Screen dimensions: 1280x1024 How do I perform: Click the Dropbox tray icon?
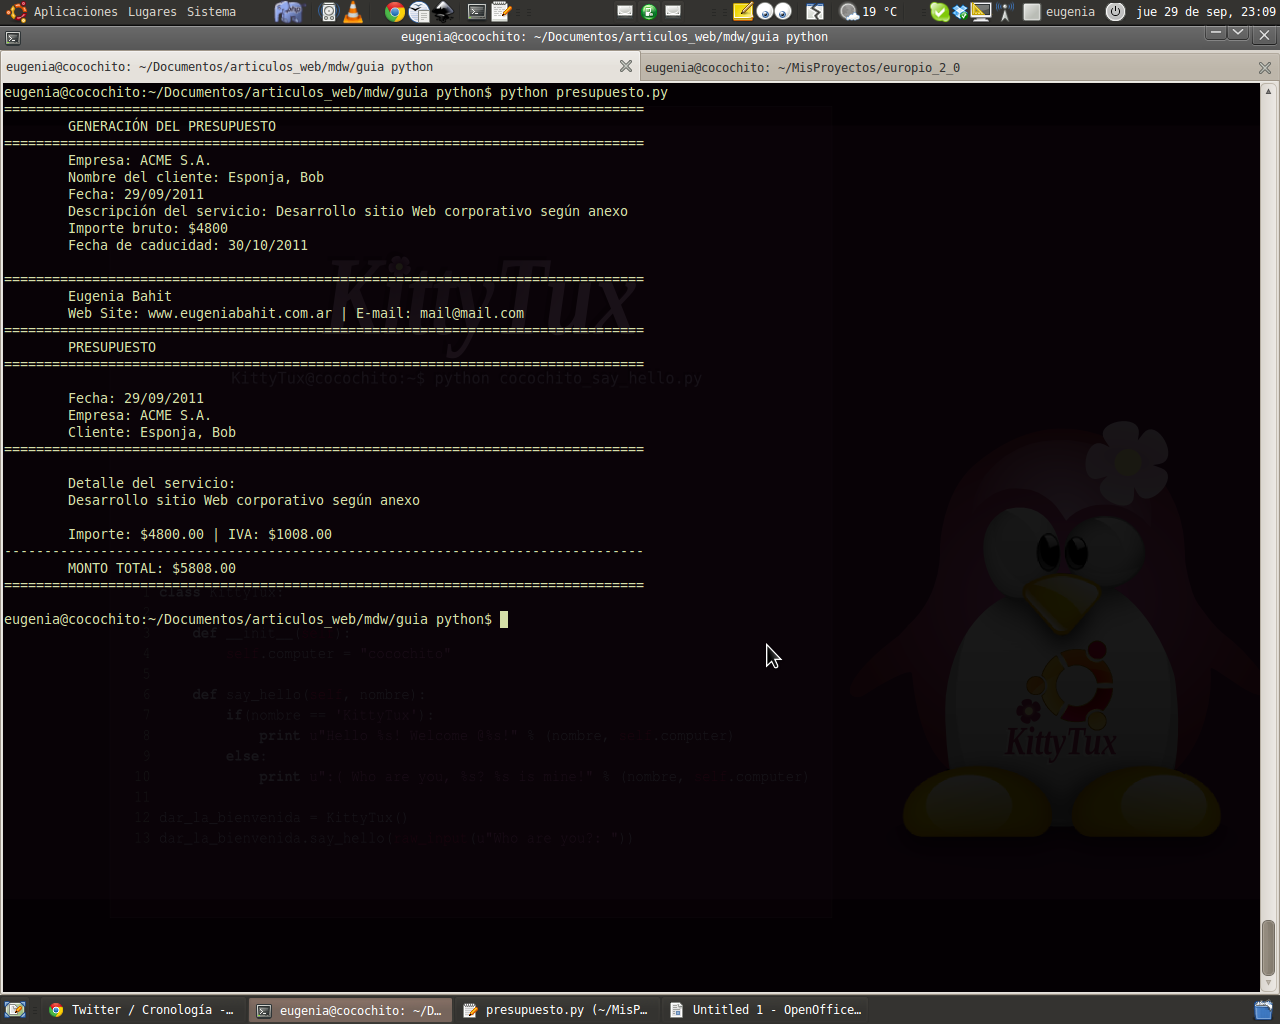960,12
